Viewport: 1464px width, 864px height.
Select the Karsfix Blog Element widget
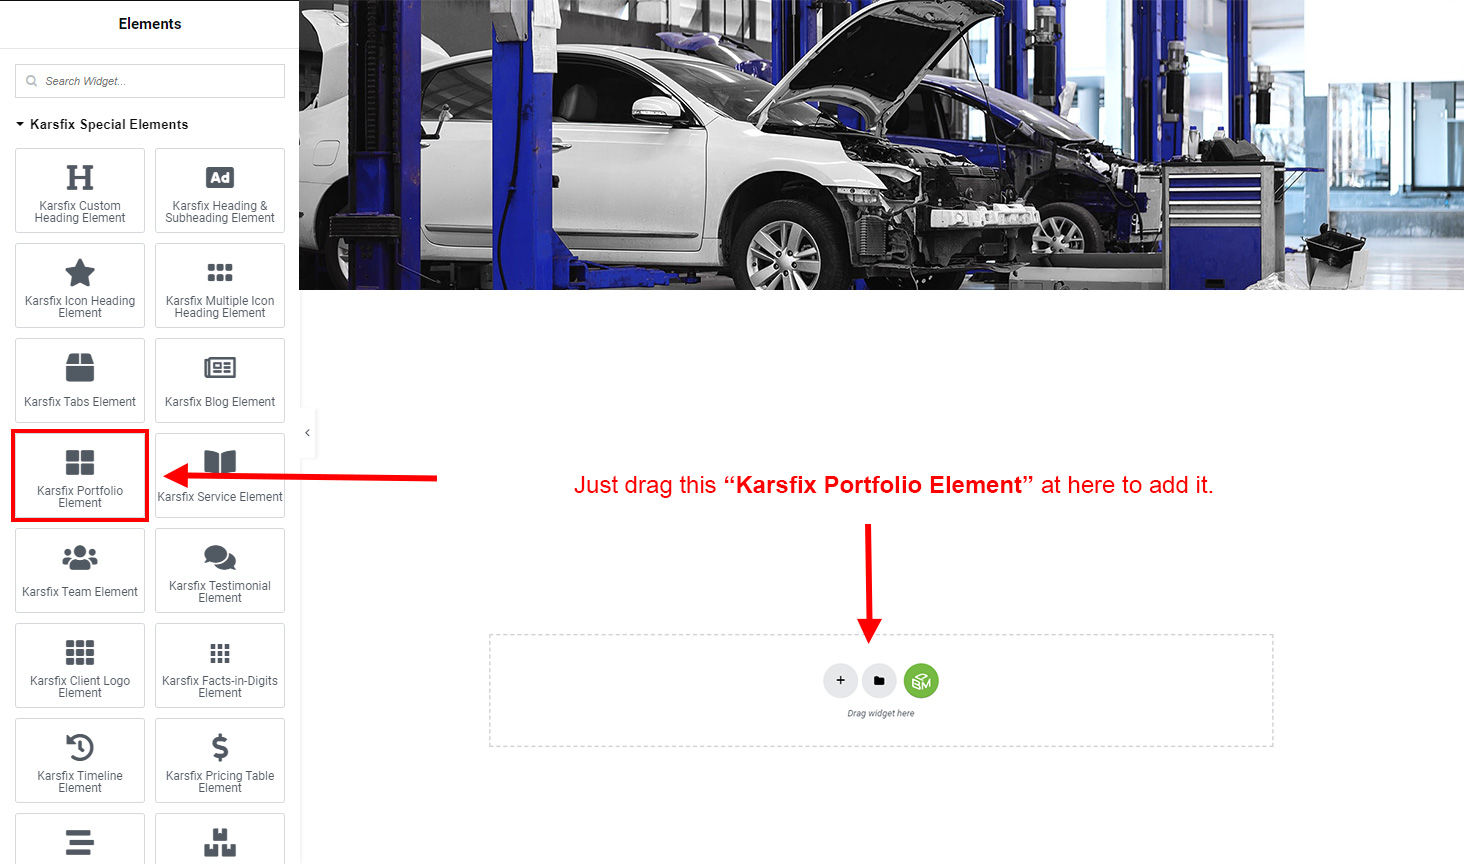coord(220,380)
